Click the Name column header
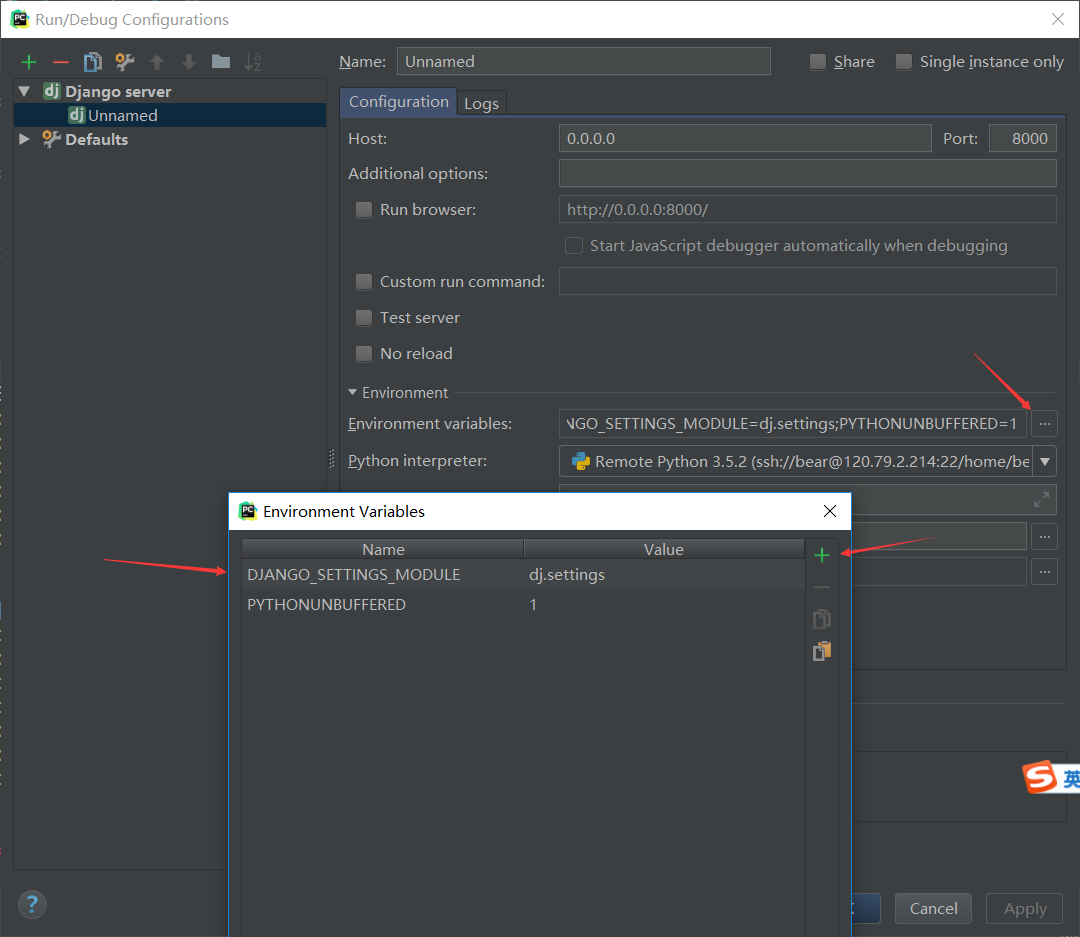1080x937 pixels. click(x=383, y=549)
